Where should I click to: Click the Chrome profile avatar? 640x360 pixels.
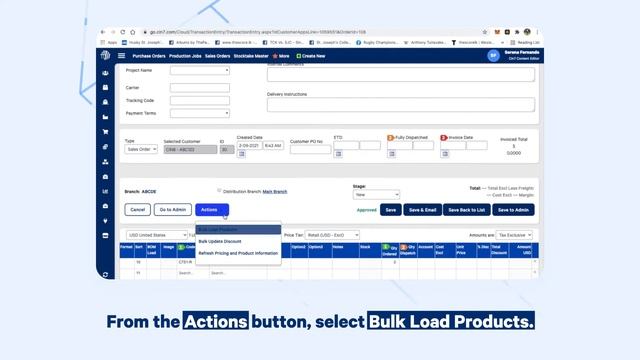[x=527, y=32]
